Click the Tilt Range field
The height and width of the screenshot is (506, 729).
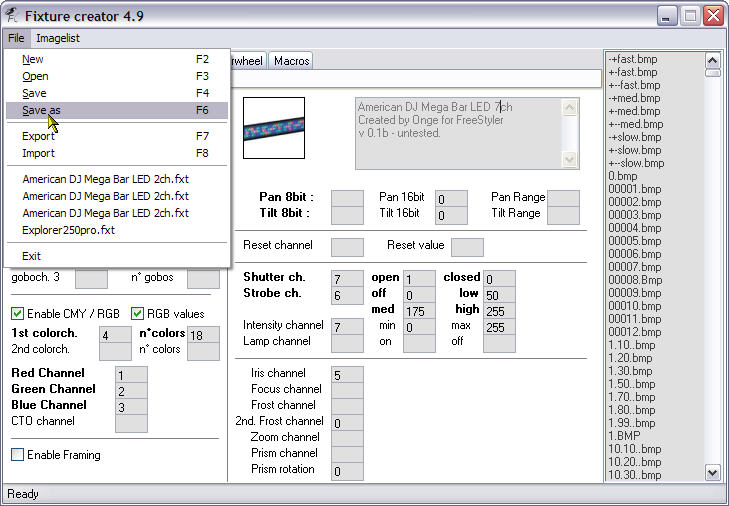[x=563, y=215]
